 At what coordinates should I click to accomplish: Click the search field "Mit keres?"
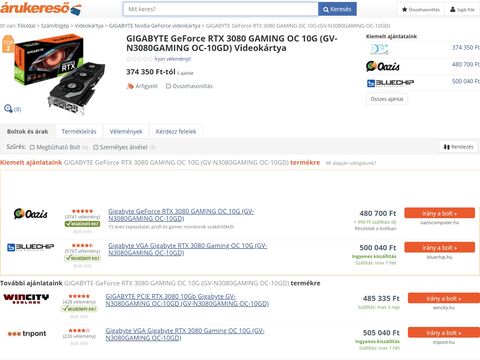220,9
